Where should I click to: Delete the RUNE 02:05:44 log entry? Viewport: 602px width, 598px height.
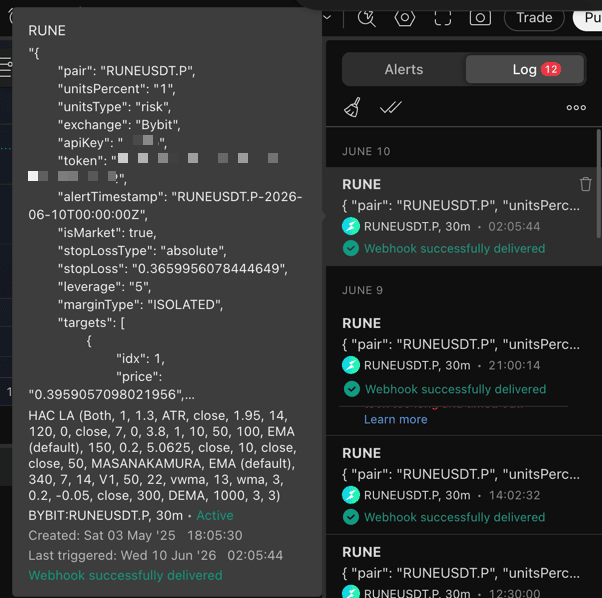585,184
